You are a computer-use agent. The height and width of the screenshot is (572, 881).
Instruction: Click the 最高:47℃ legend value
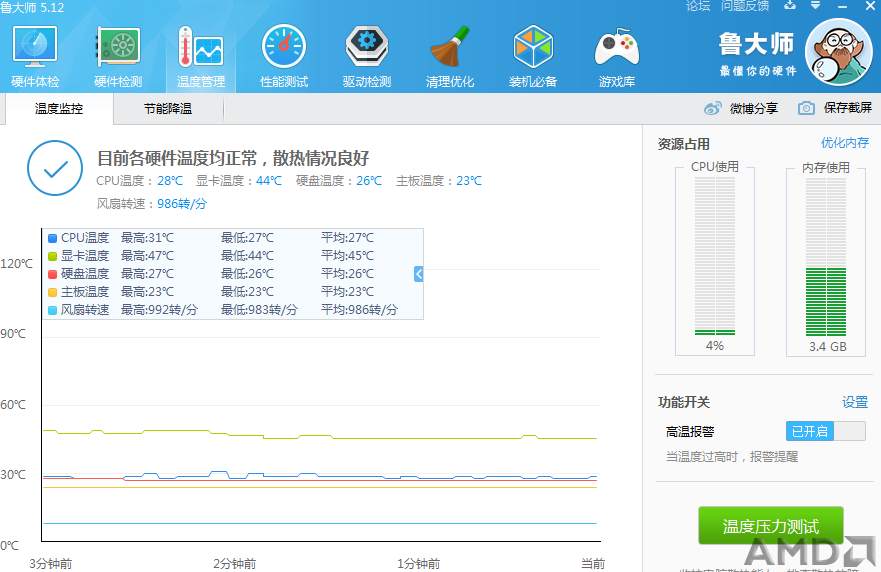coord(147,256)
